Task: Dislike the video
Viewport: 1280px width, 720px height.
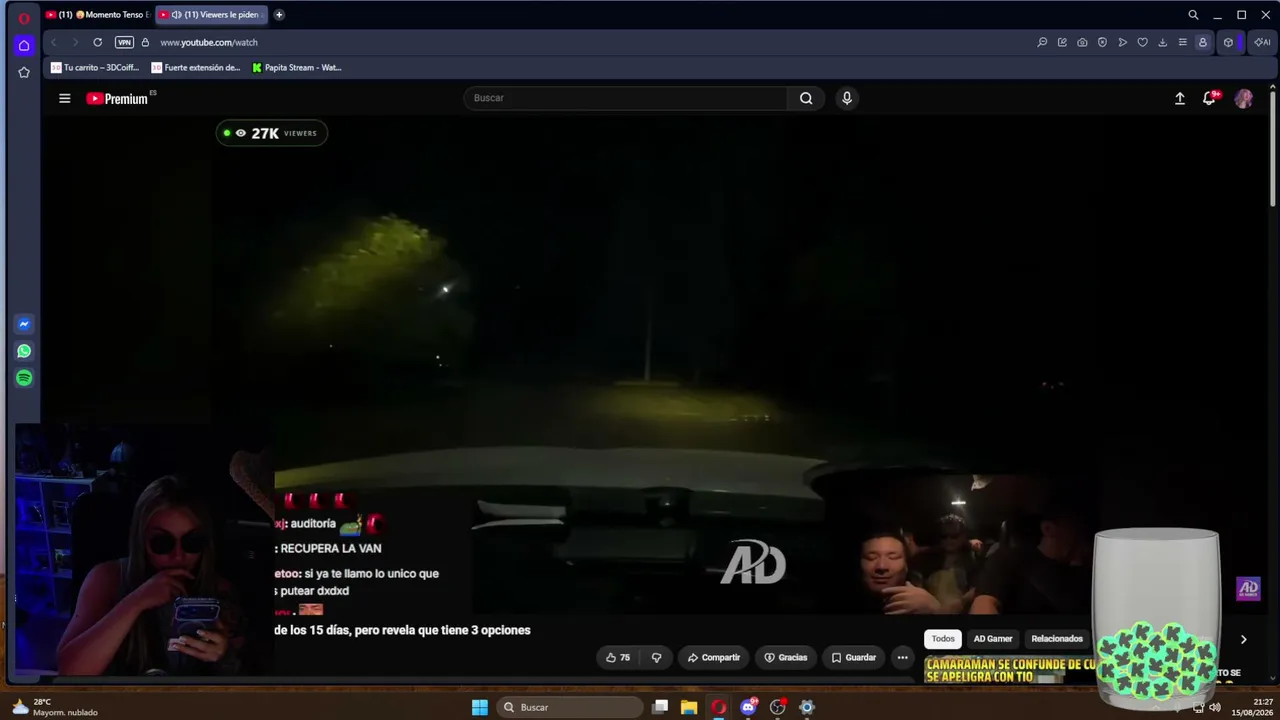Action: click(656, 657)
